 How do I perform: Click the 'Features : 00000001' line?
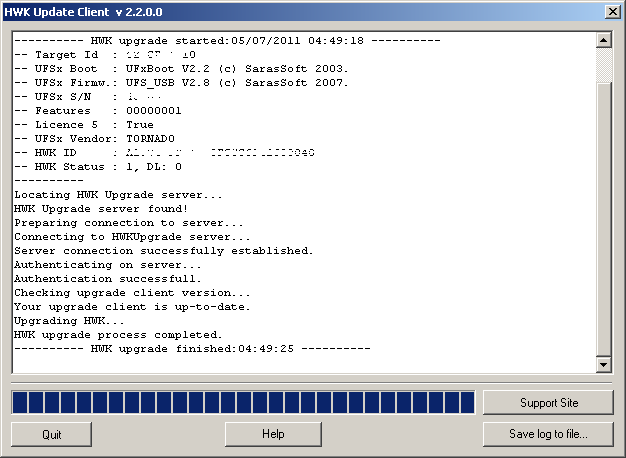[x=98, y=111]
